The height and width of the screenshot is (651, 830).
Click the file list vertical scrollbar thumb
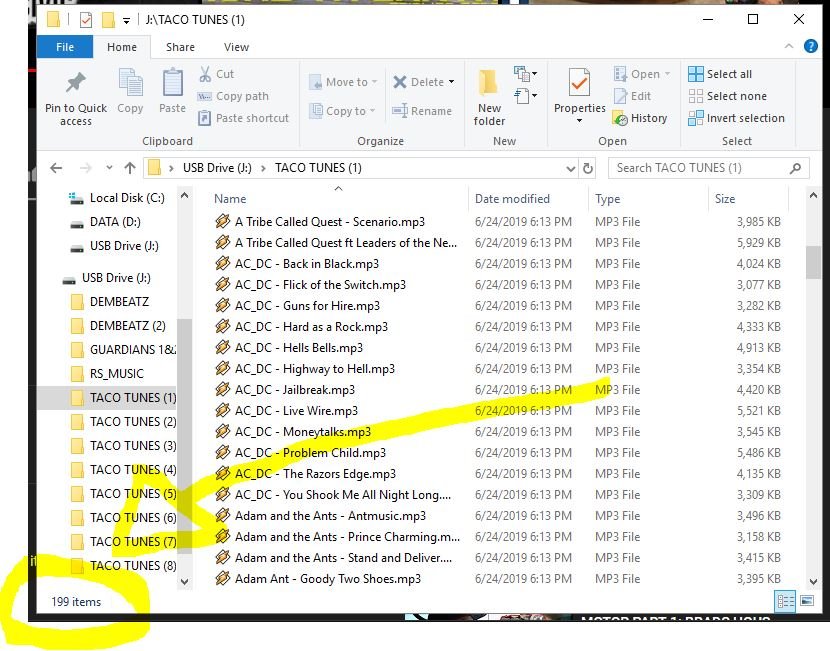pos(813,262)
